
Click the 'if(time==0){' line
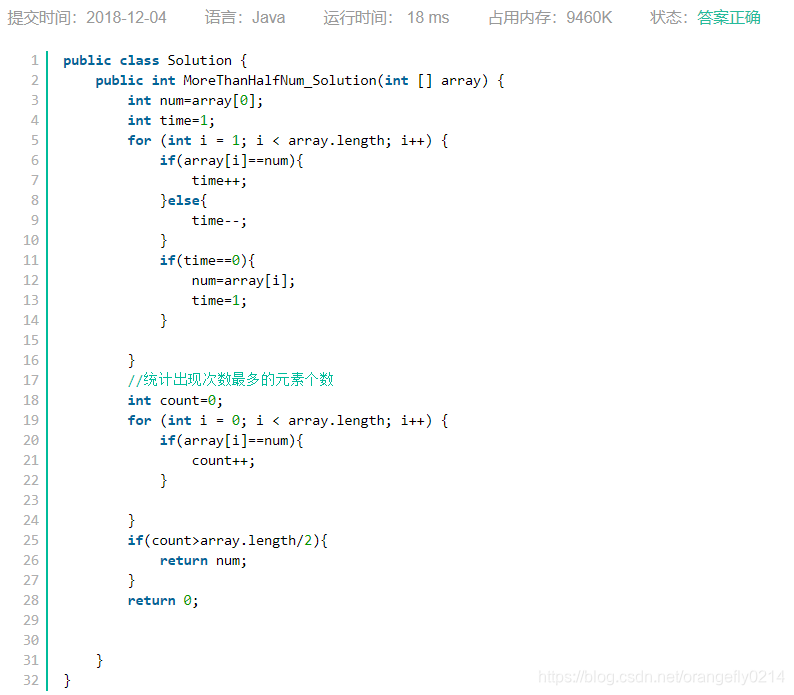tap(207, 260)
